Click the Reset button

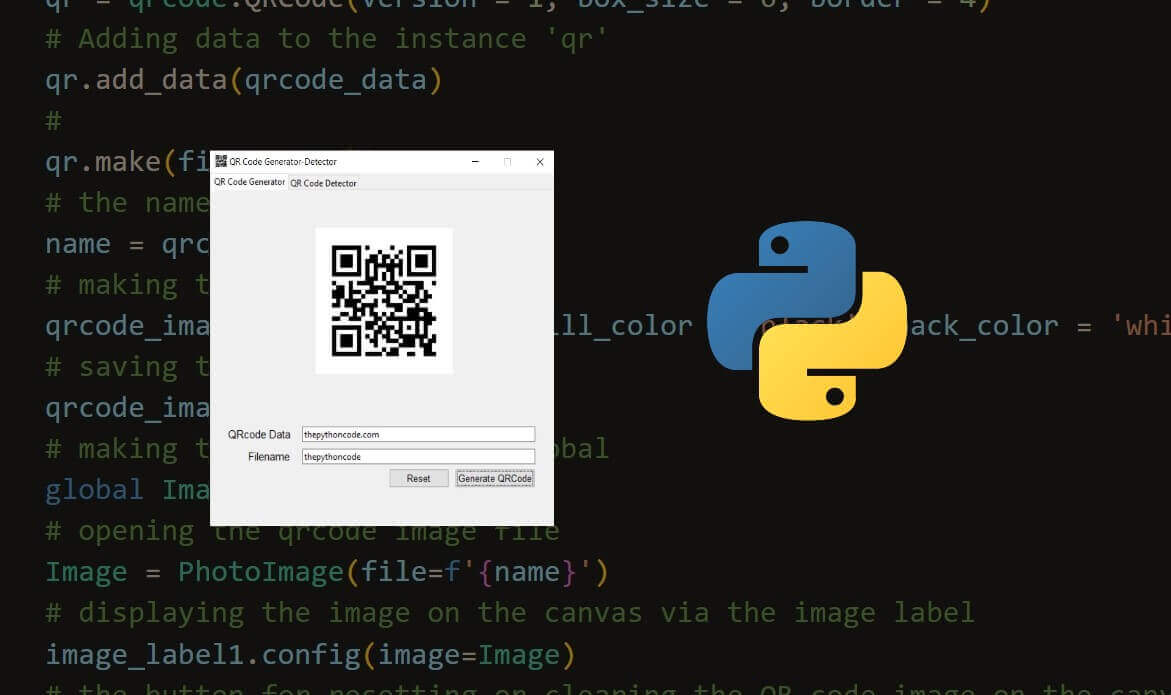click(418, 478)
